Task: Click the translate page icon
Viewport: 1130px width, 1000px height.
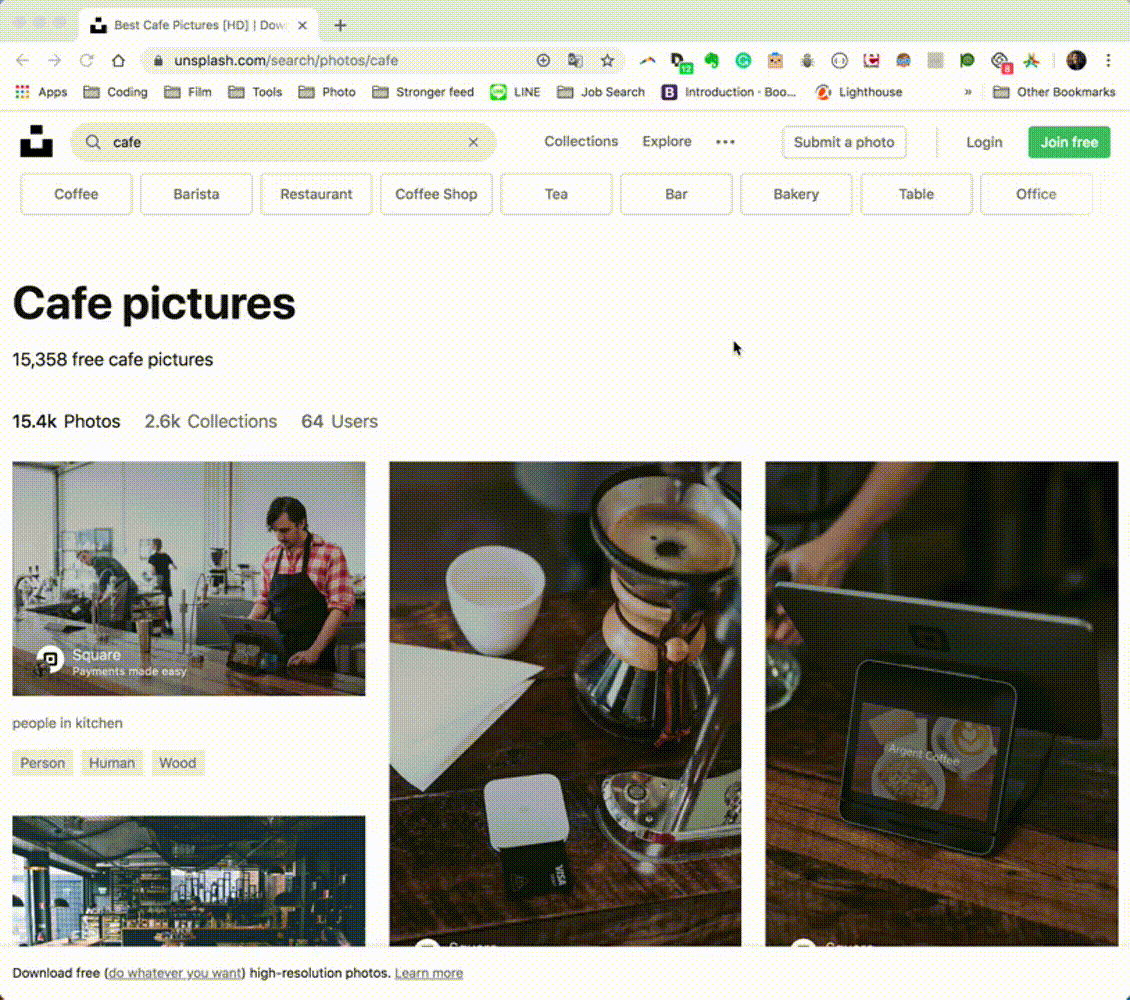Action: [x=575, y=61]
